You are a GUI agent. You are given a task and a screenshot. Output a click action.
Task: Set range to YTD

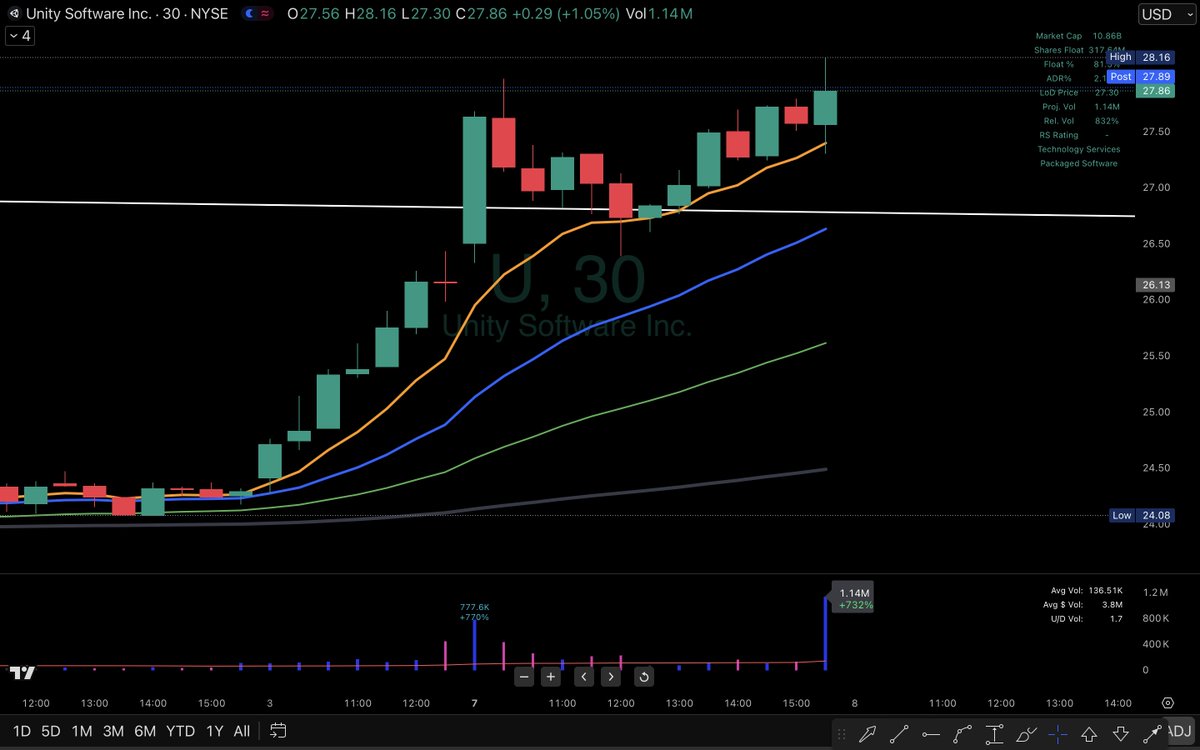coord(181,731)
